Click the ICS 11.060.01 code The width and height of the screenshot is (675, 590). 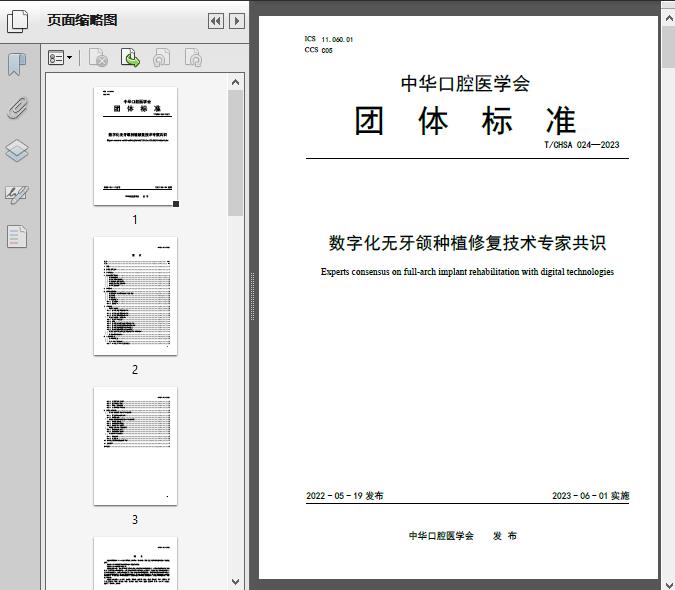328,39
